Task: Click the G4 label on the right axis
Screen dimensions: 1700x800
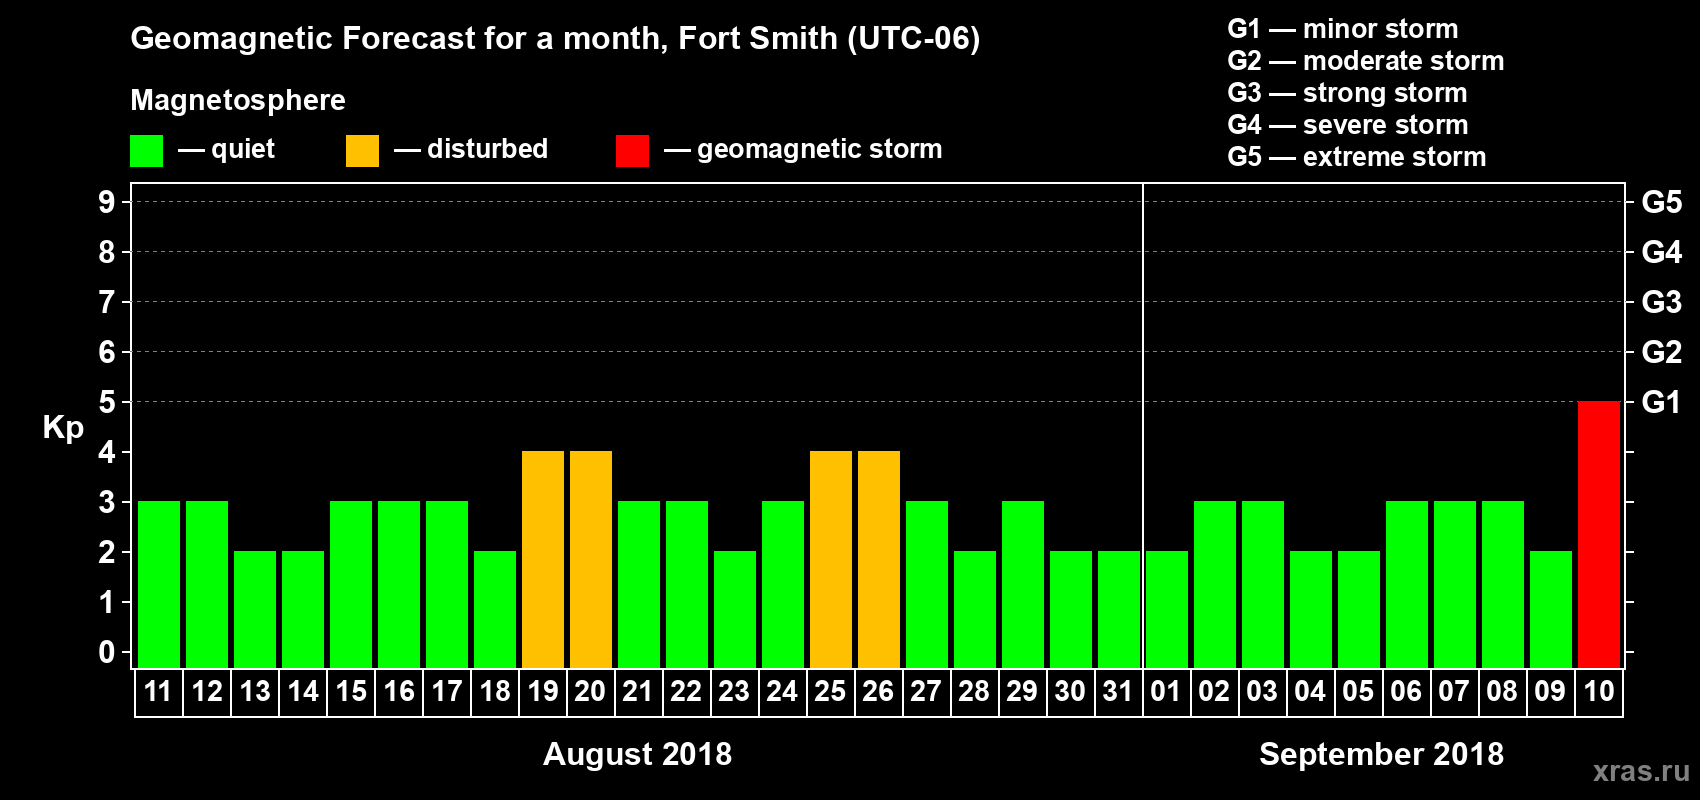Action: pos(1662,252)
